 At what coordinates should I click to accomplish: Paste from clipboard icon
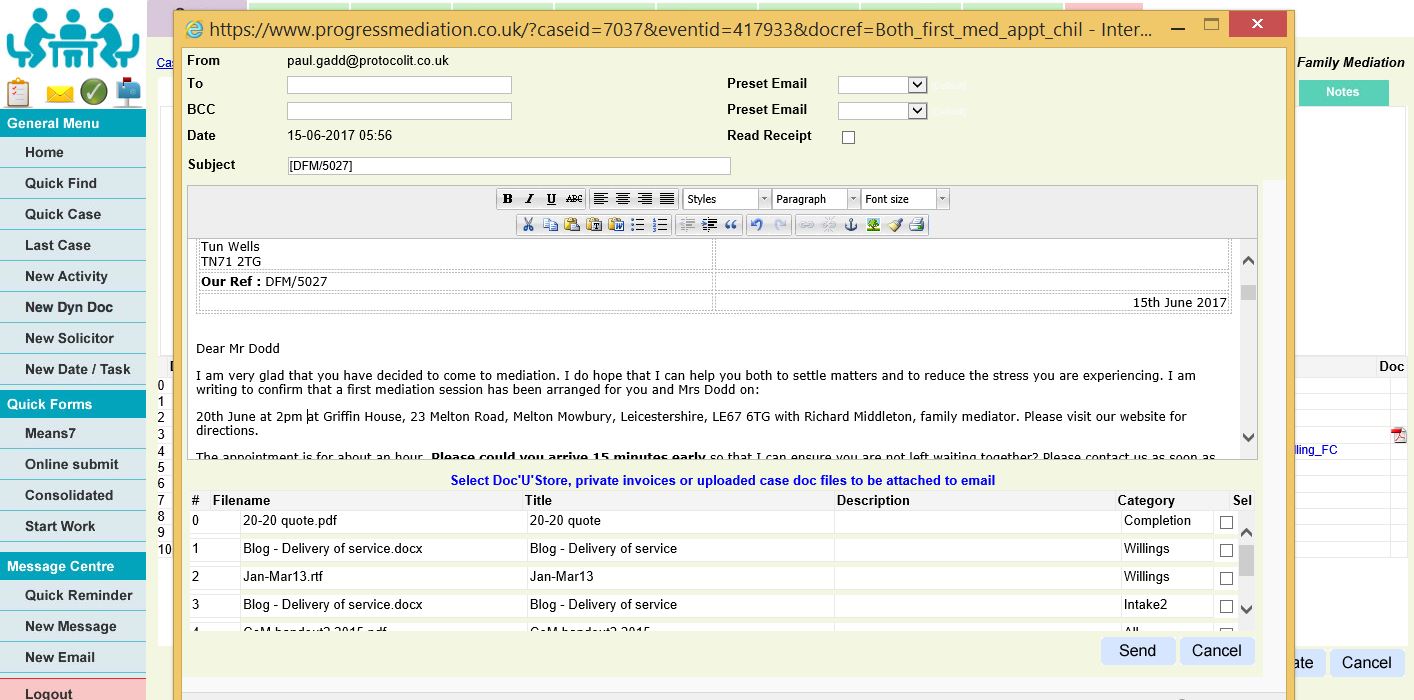pos(572,225)
